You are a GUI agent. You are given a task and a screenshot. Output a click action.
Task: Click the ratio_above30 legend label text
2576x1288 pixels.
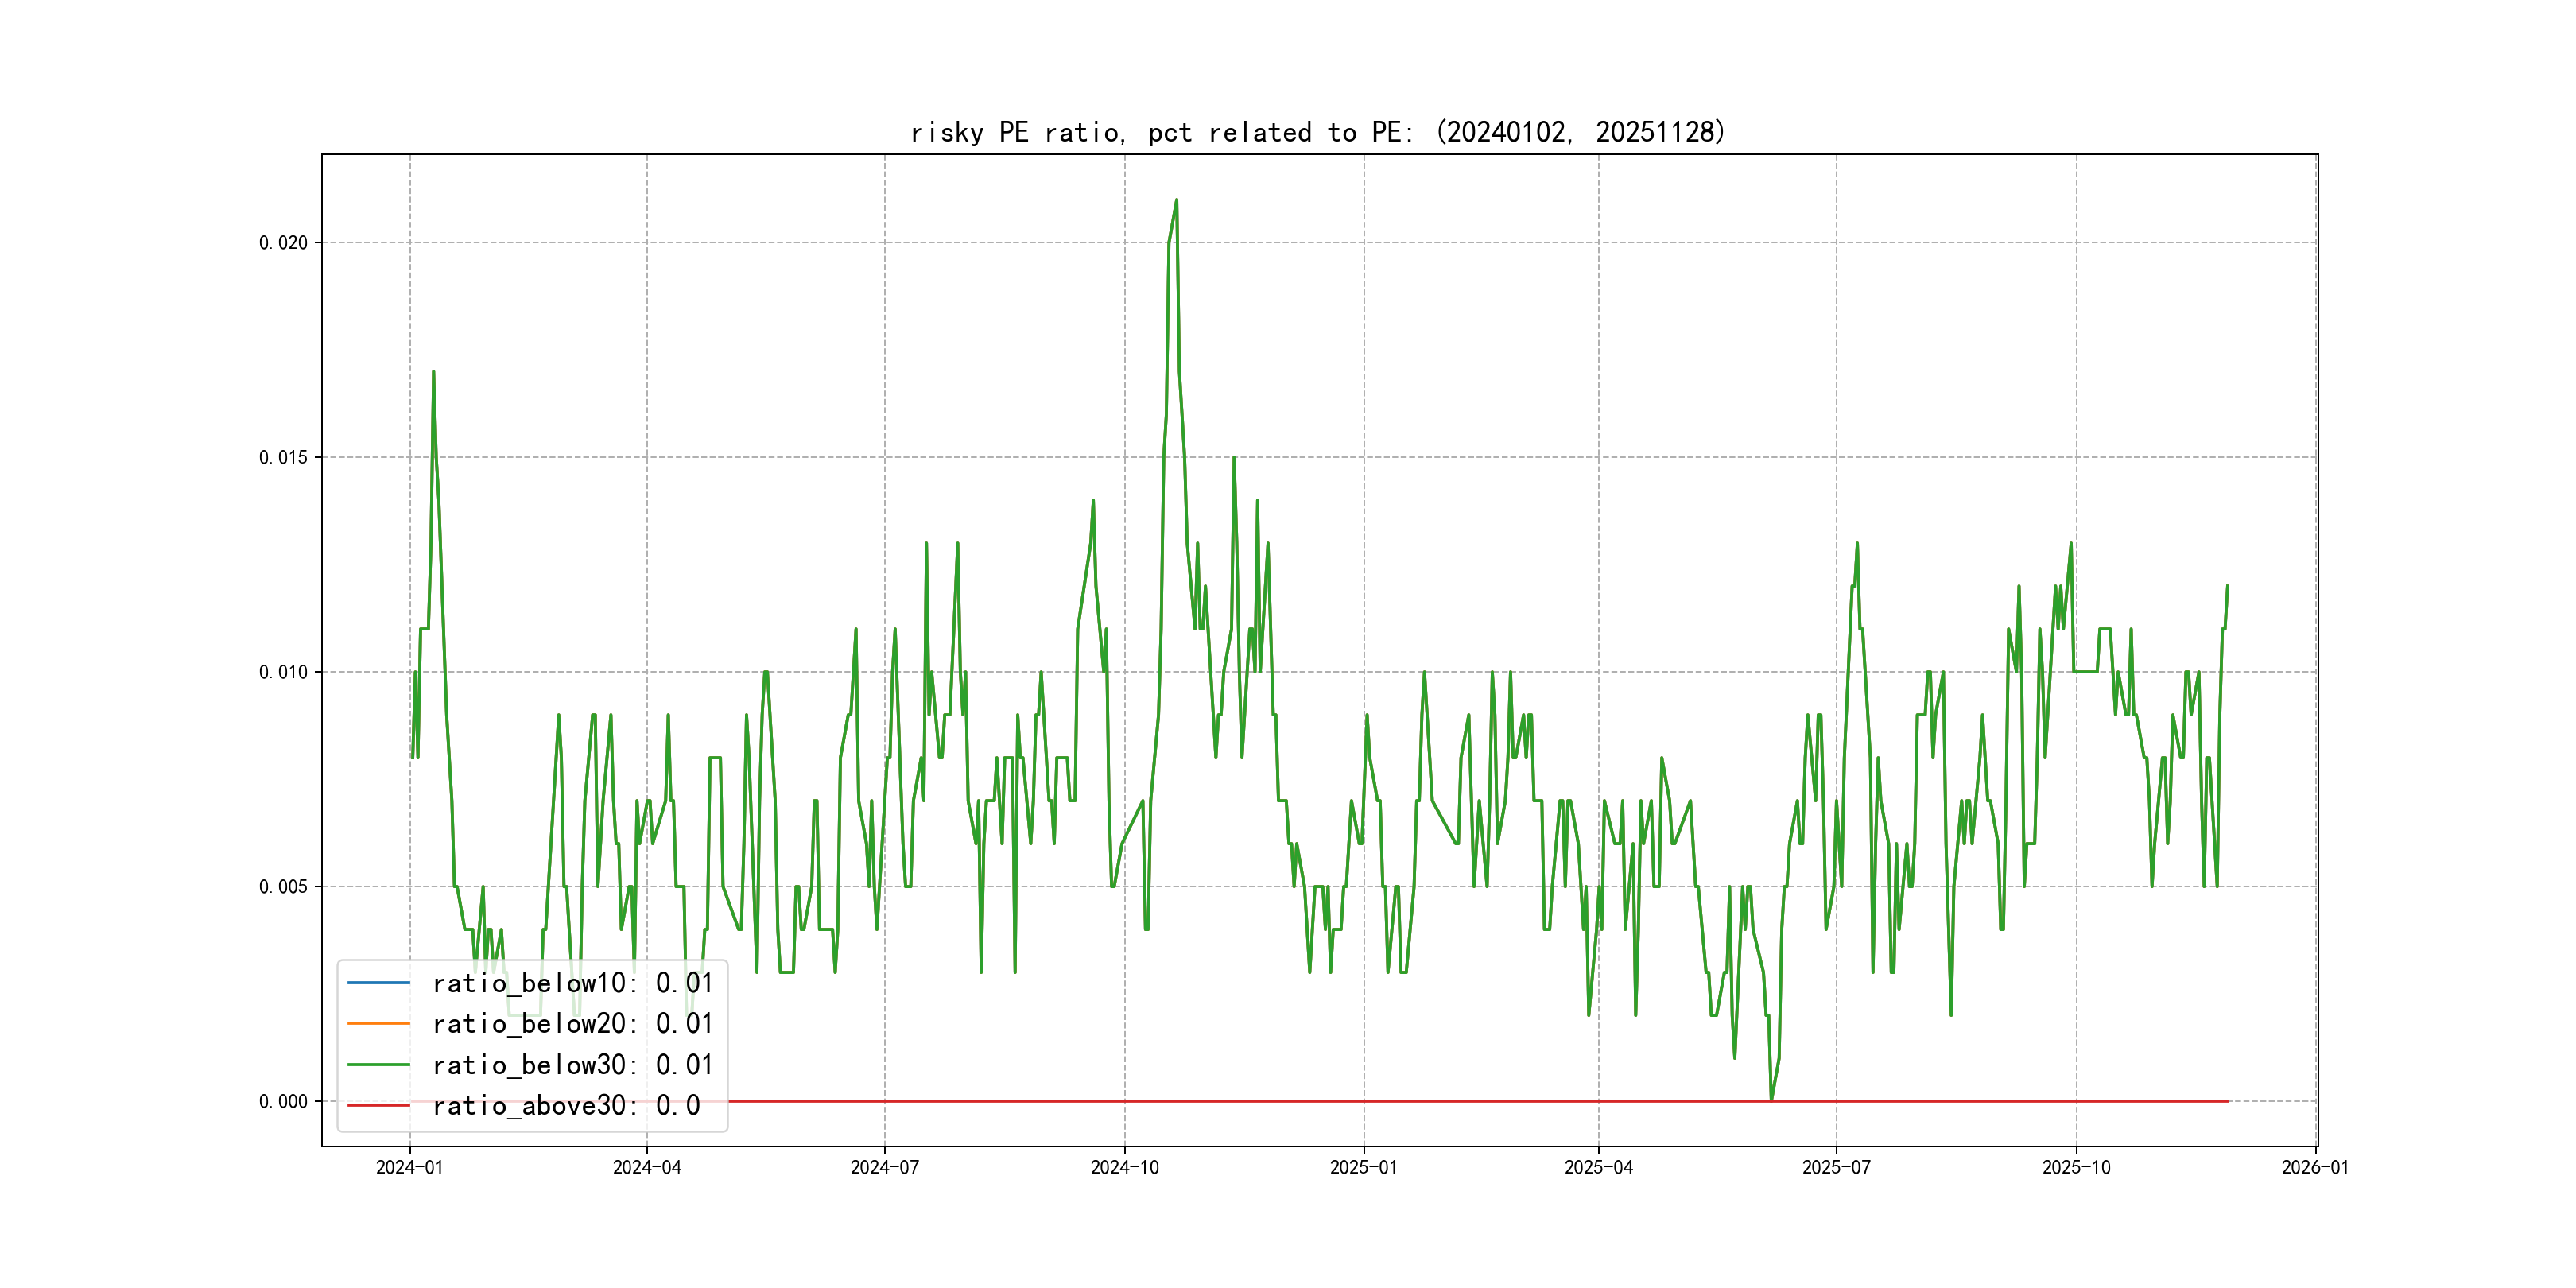pos(566,1106)
